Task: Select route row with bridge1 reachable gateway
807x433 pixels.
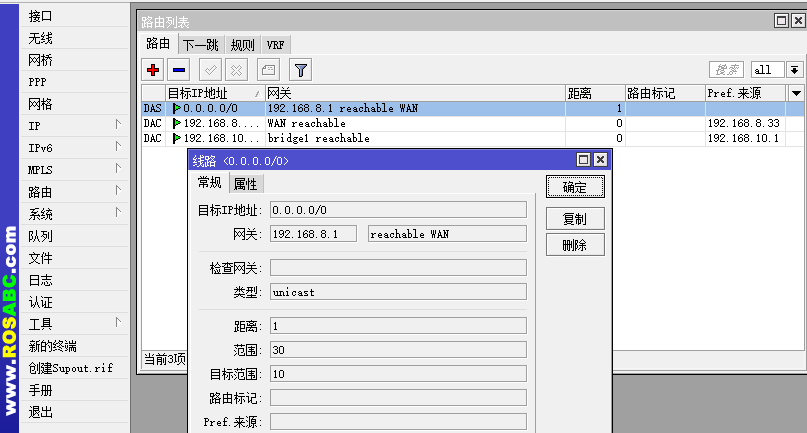Action: tap(472, 138)
